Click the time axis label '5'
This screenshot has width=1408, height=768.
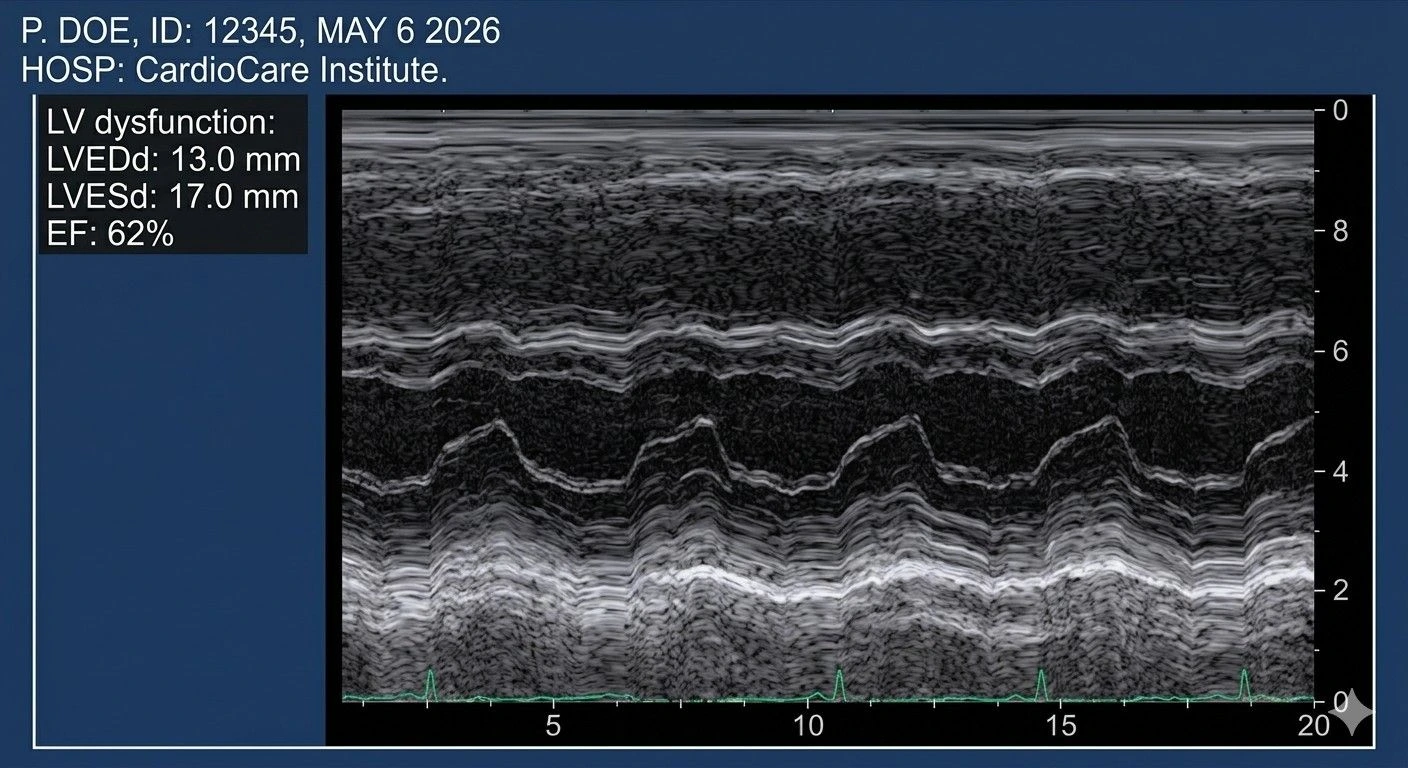pyautogui.click(x=553, y=726)
